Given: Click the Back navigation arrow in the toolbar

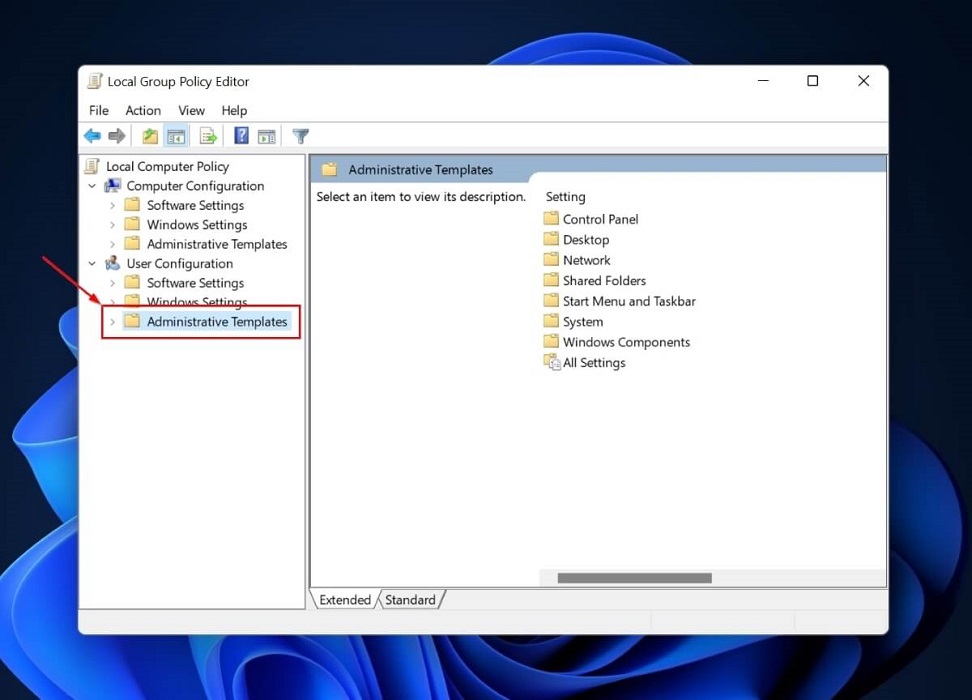Looking at the screenshot, I should coord(92,136).
